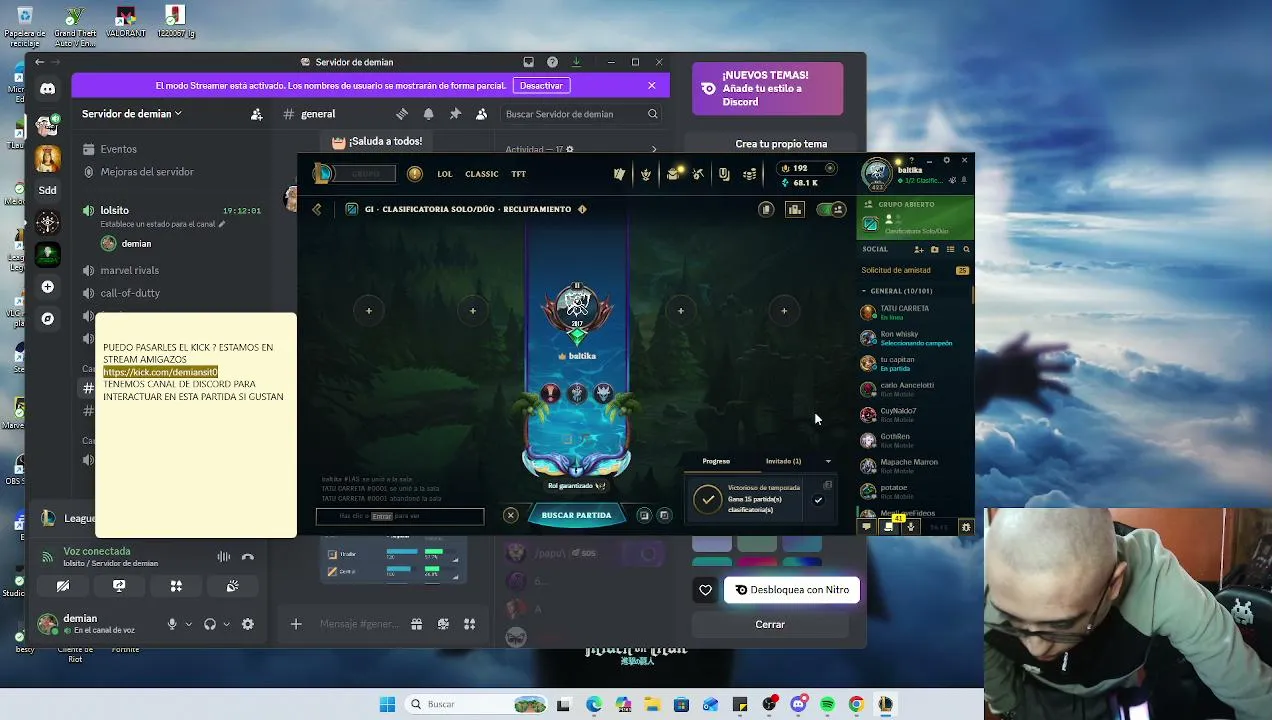1272x720 pixels.
Task: Click Cerrar button under themes
Action: 770,624
